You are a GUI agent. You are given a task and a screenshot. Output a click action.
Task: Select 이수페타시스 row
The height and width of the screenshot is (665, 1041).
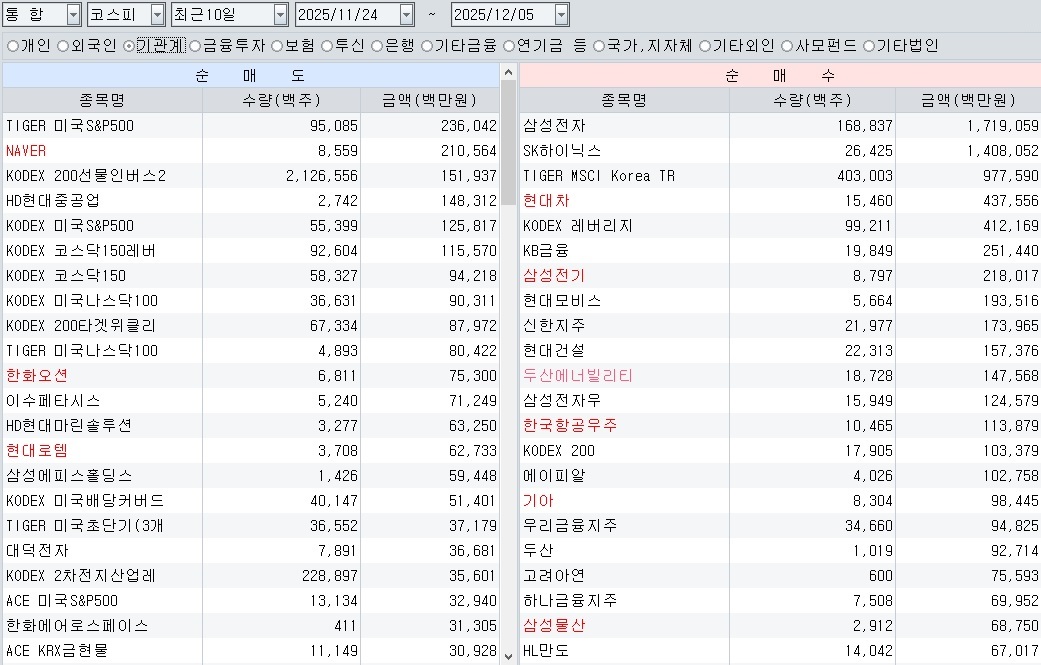click(x=251, y=401)
